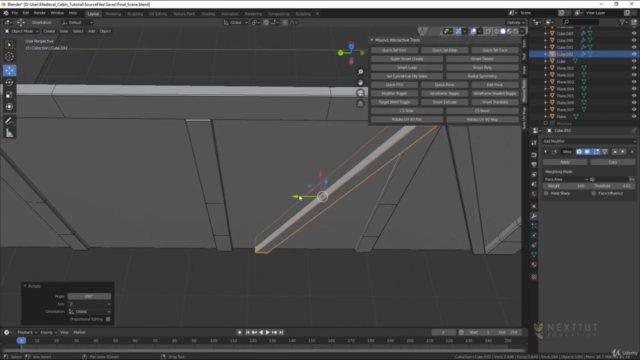Select the Annotate pencil tool
The height and width of the screenshot is (360, 640).
click(9, 121)
